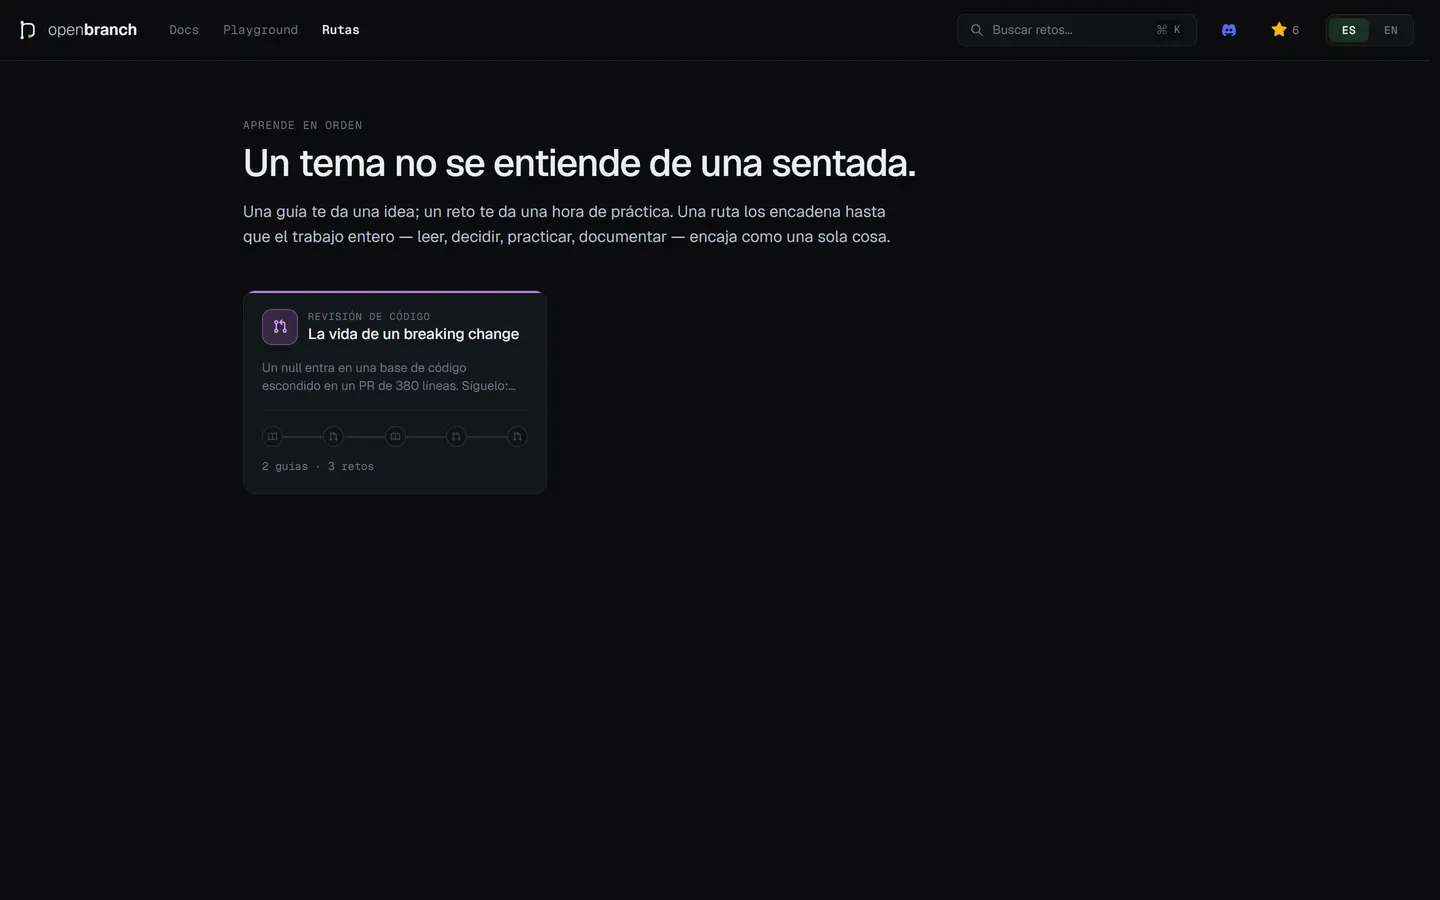This screenshot has height=900, width=1440.
Task: Select the challenge step right after the second guide
Action: 456,437
